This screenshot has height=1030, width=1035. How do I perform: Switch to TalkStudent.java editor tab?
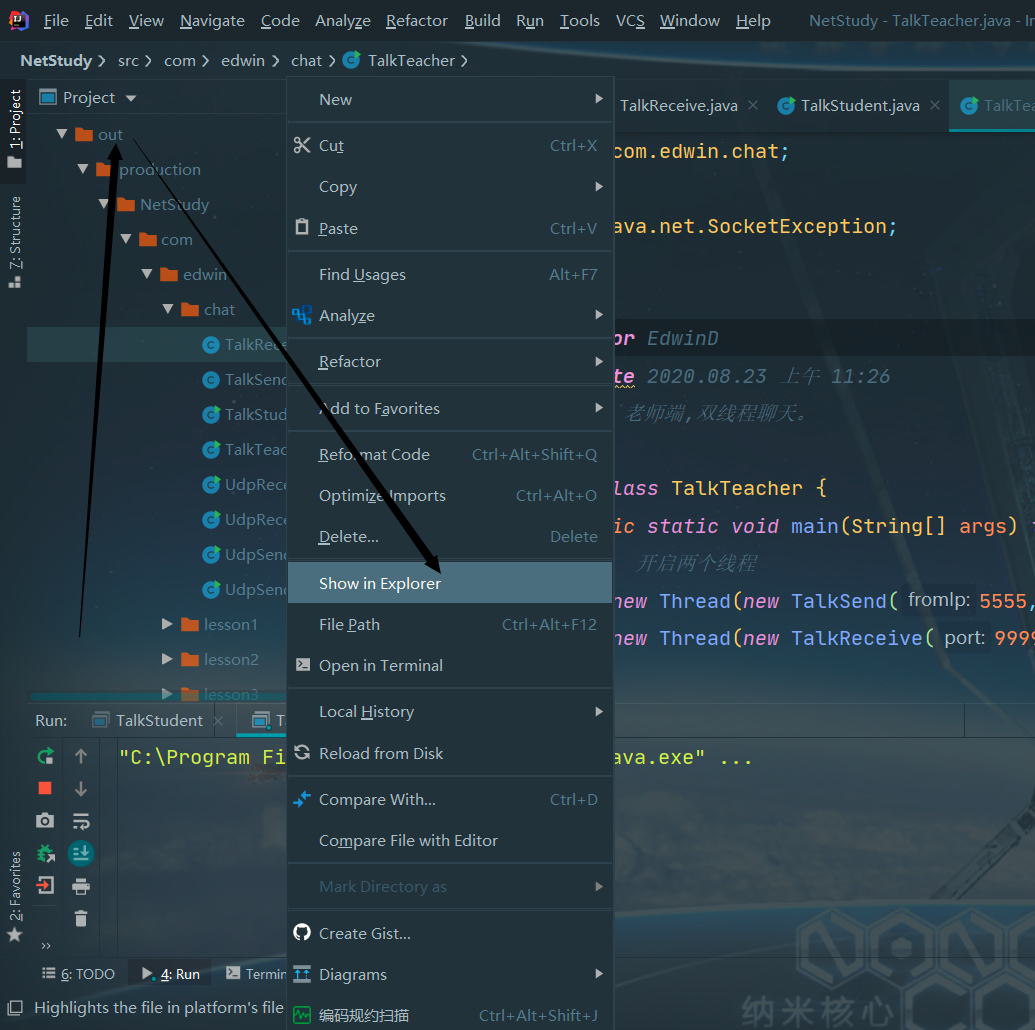coord(859,106)
